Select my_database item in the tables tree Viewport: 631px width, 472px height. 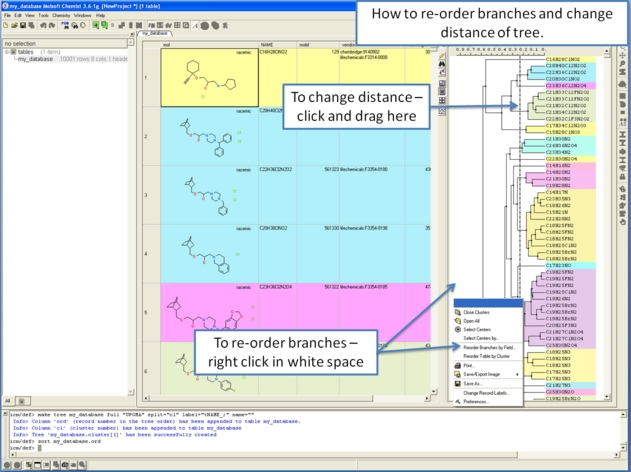34,59
